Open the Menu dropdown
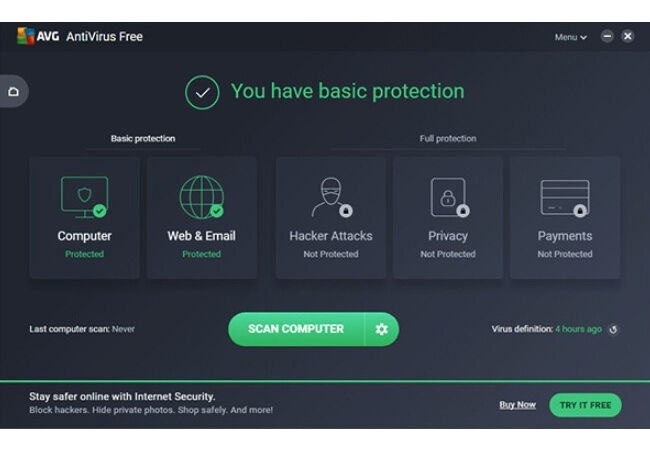The height and width of the screenshot is (450, 650). (x=570, y=37)
